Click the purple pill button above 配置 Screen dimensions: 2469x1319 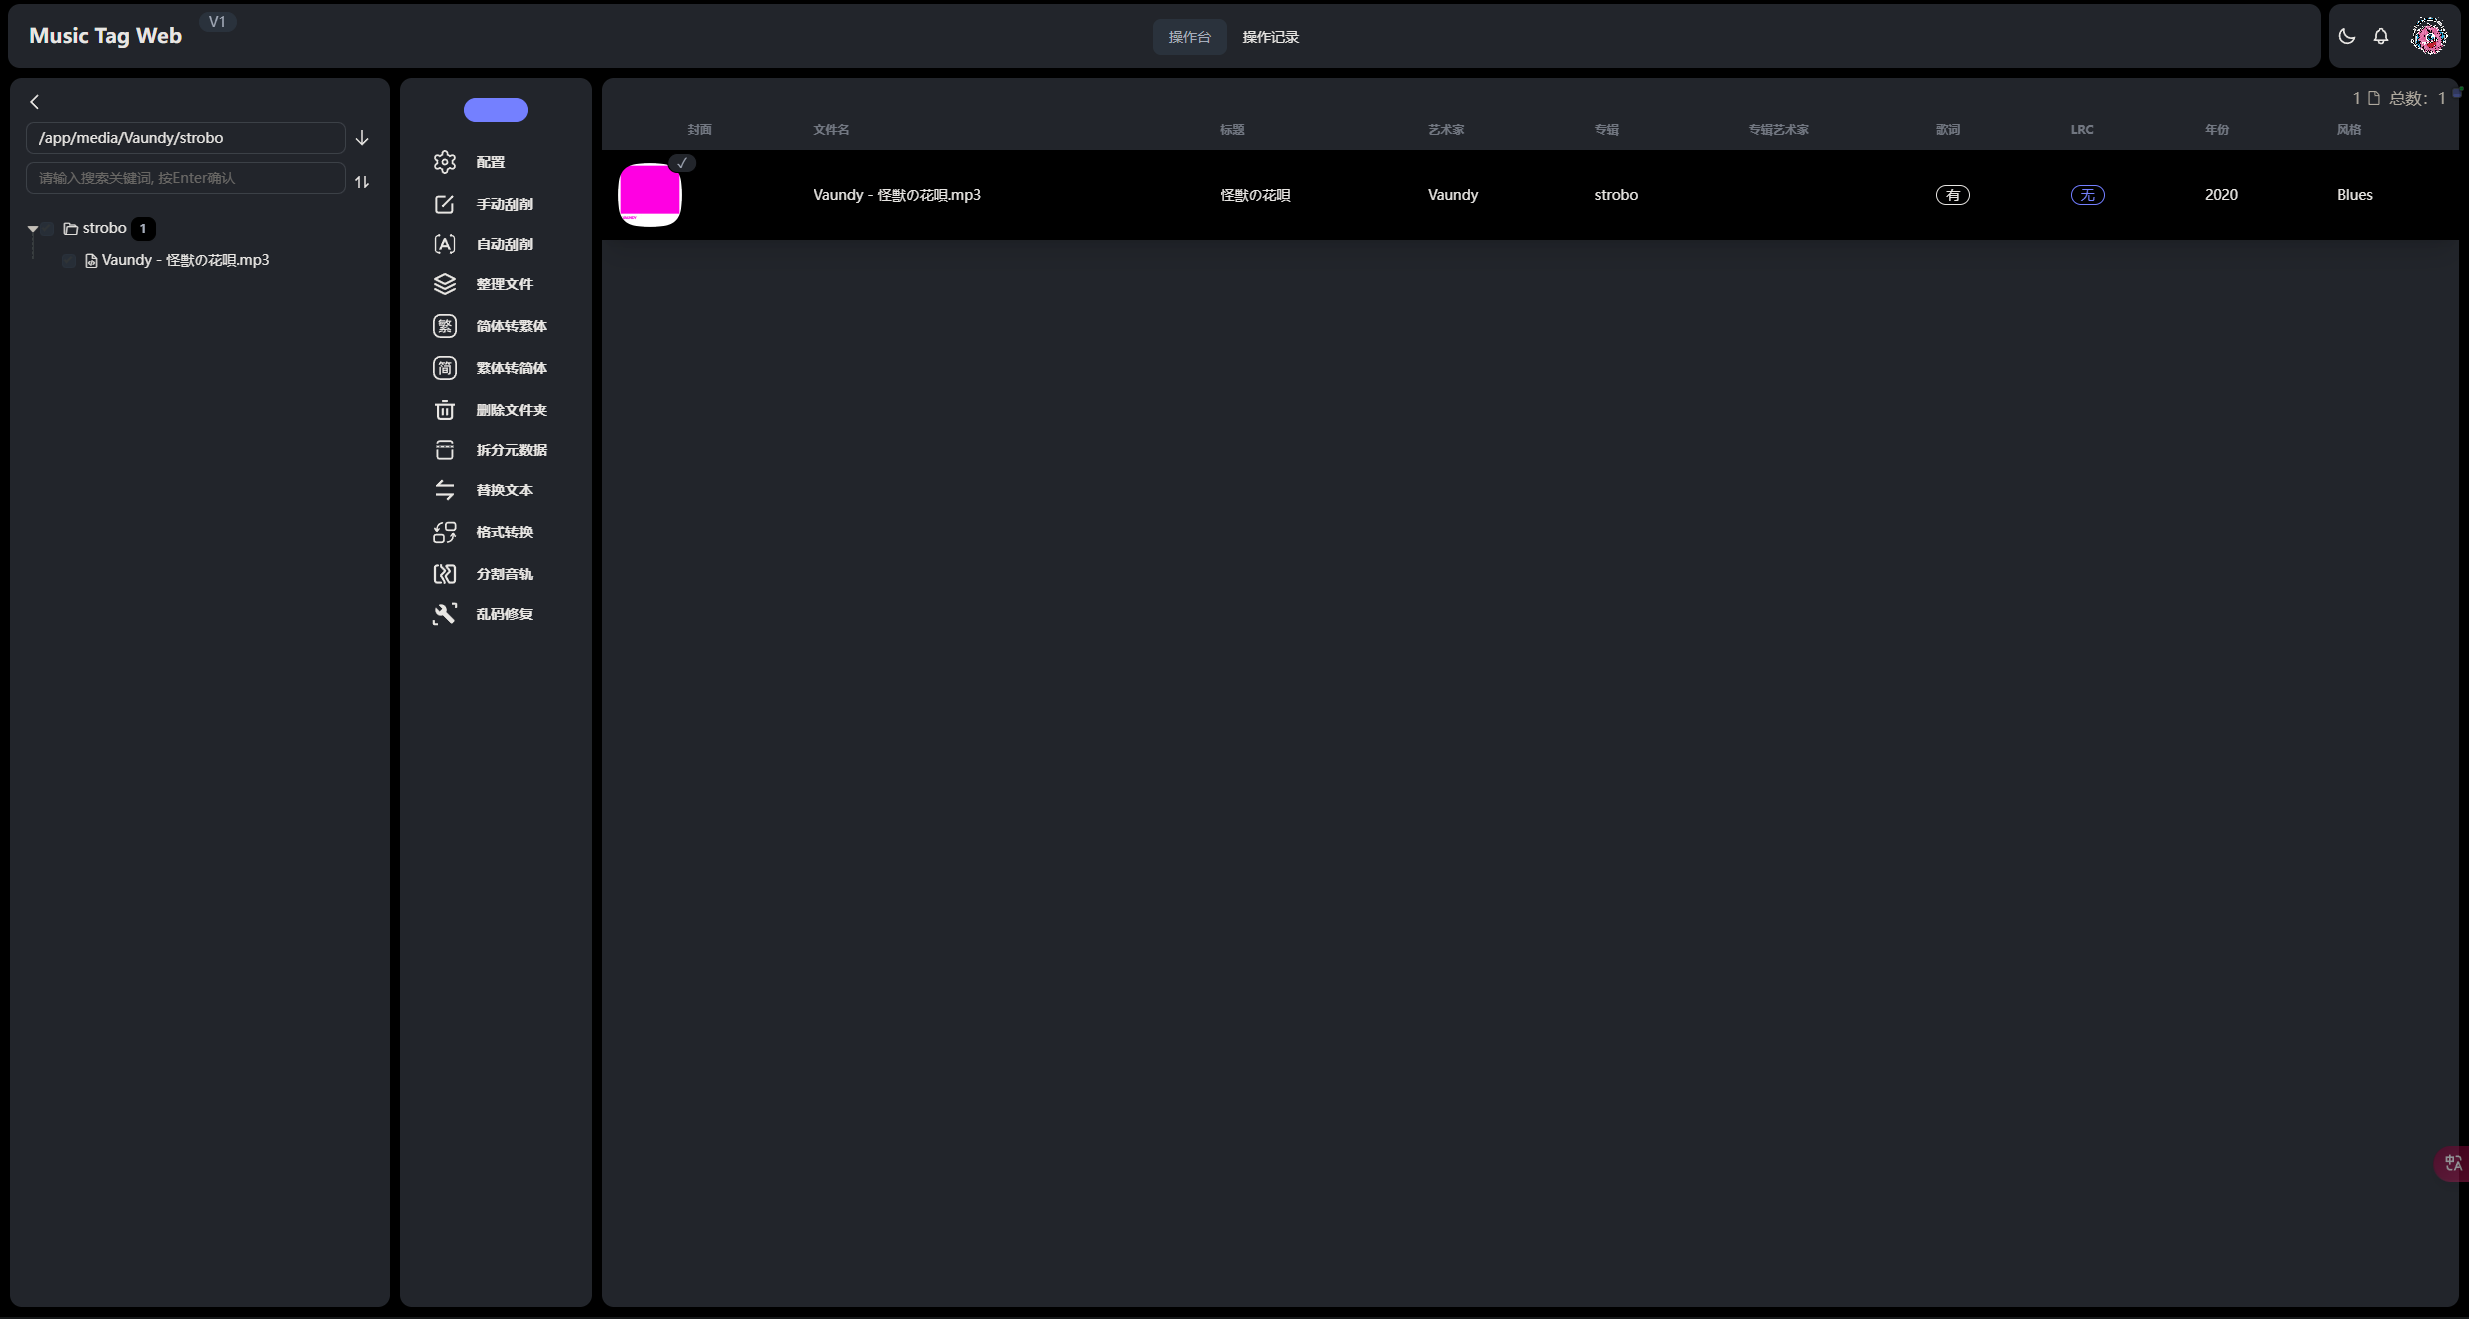tap(496, 110)
